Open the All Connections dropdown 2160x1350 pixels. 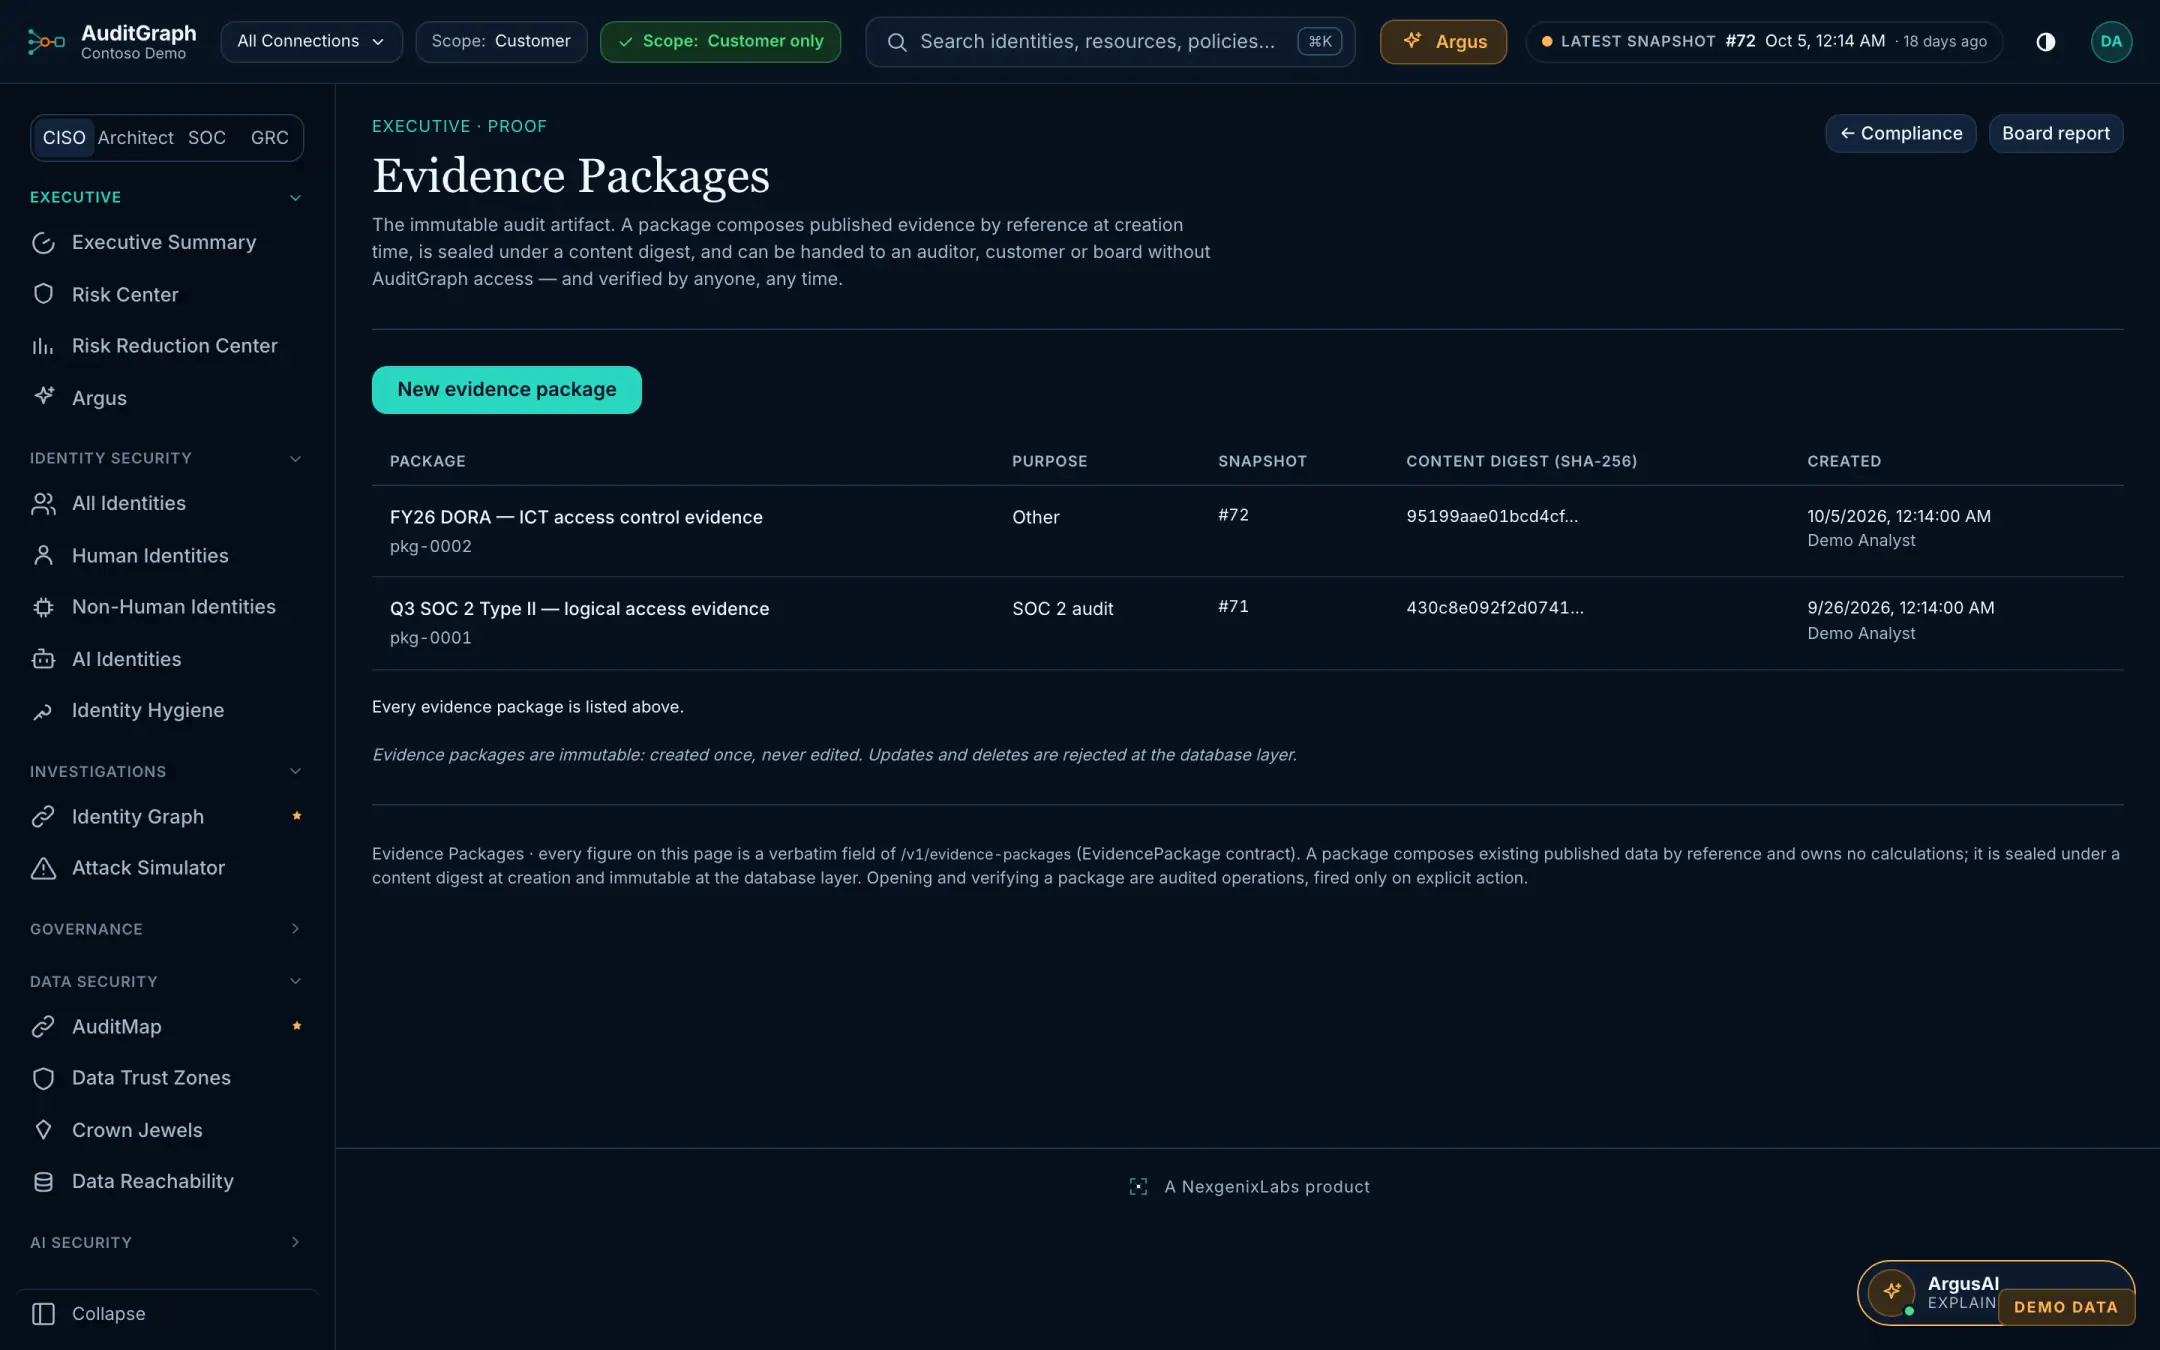311,41
